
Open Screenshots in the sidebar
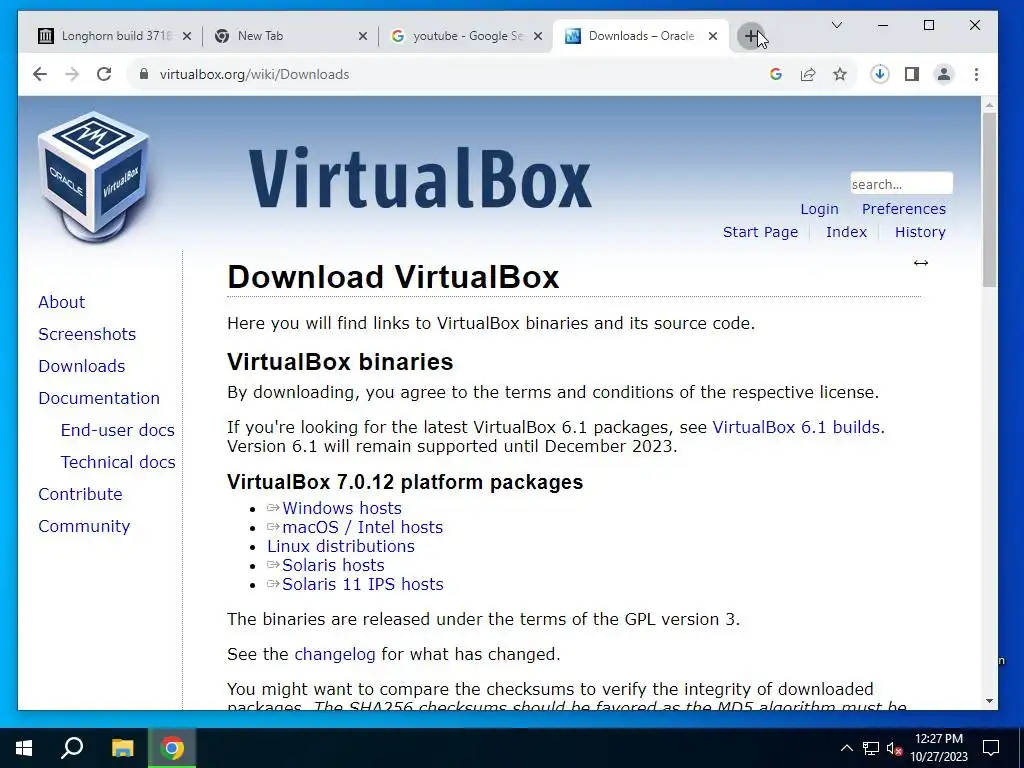point(87,334)
